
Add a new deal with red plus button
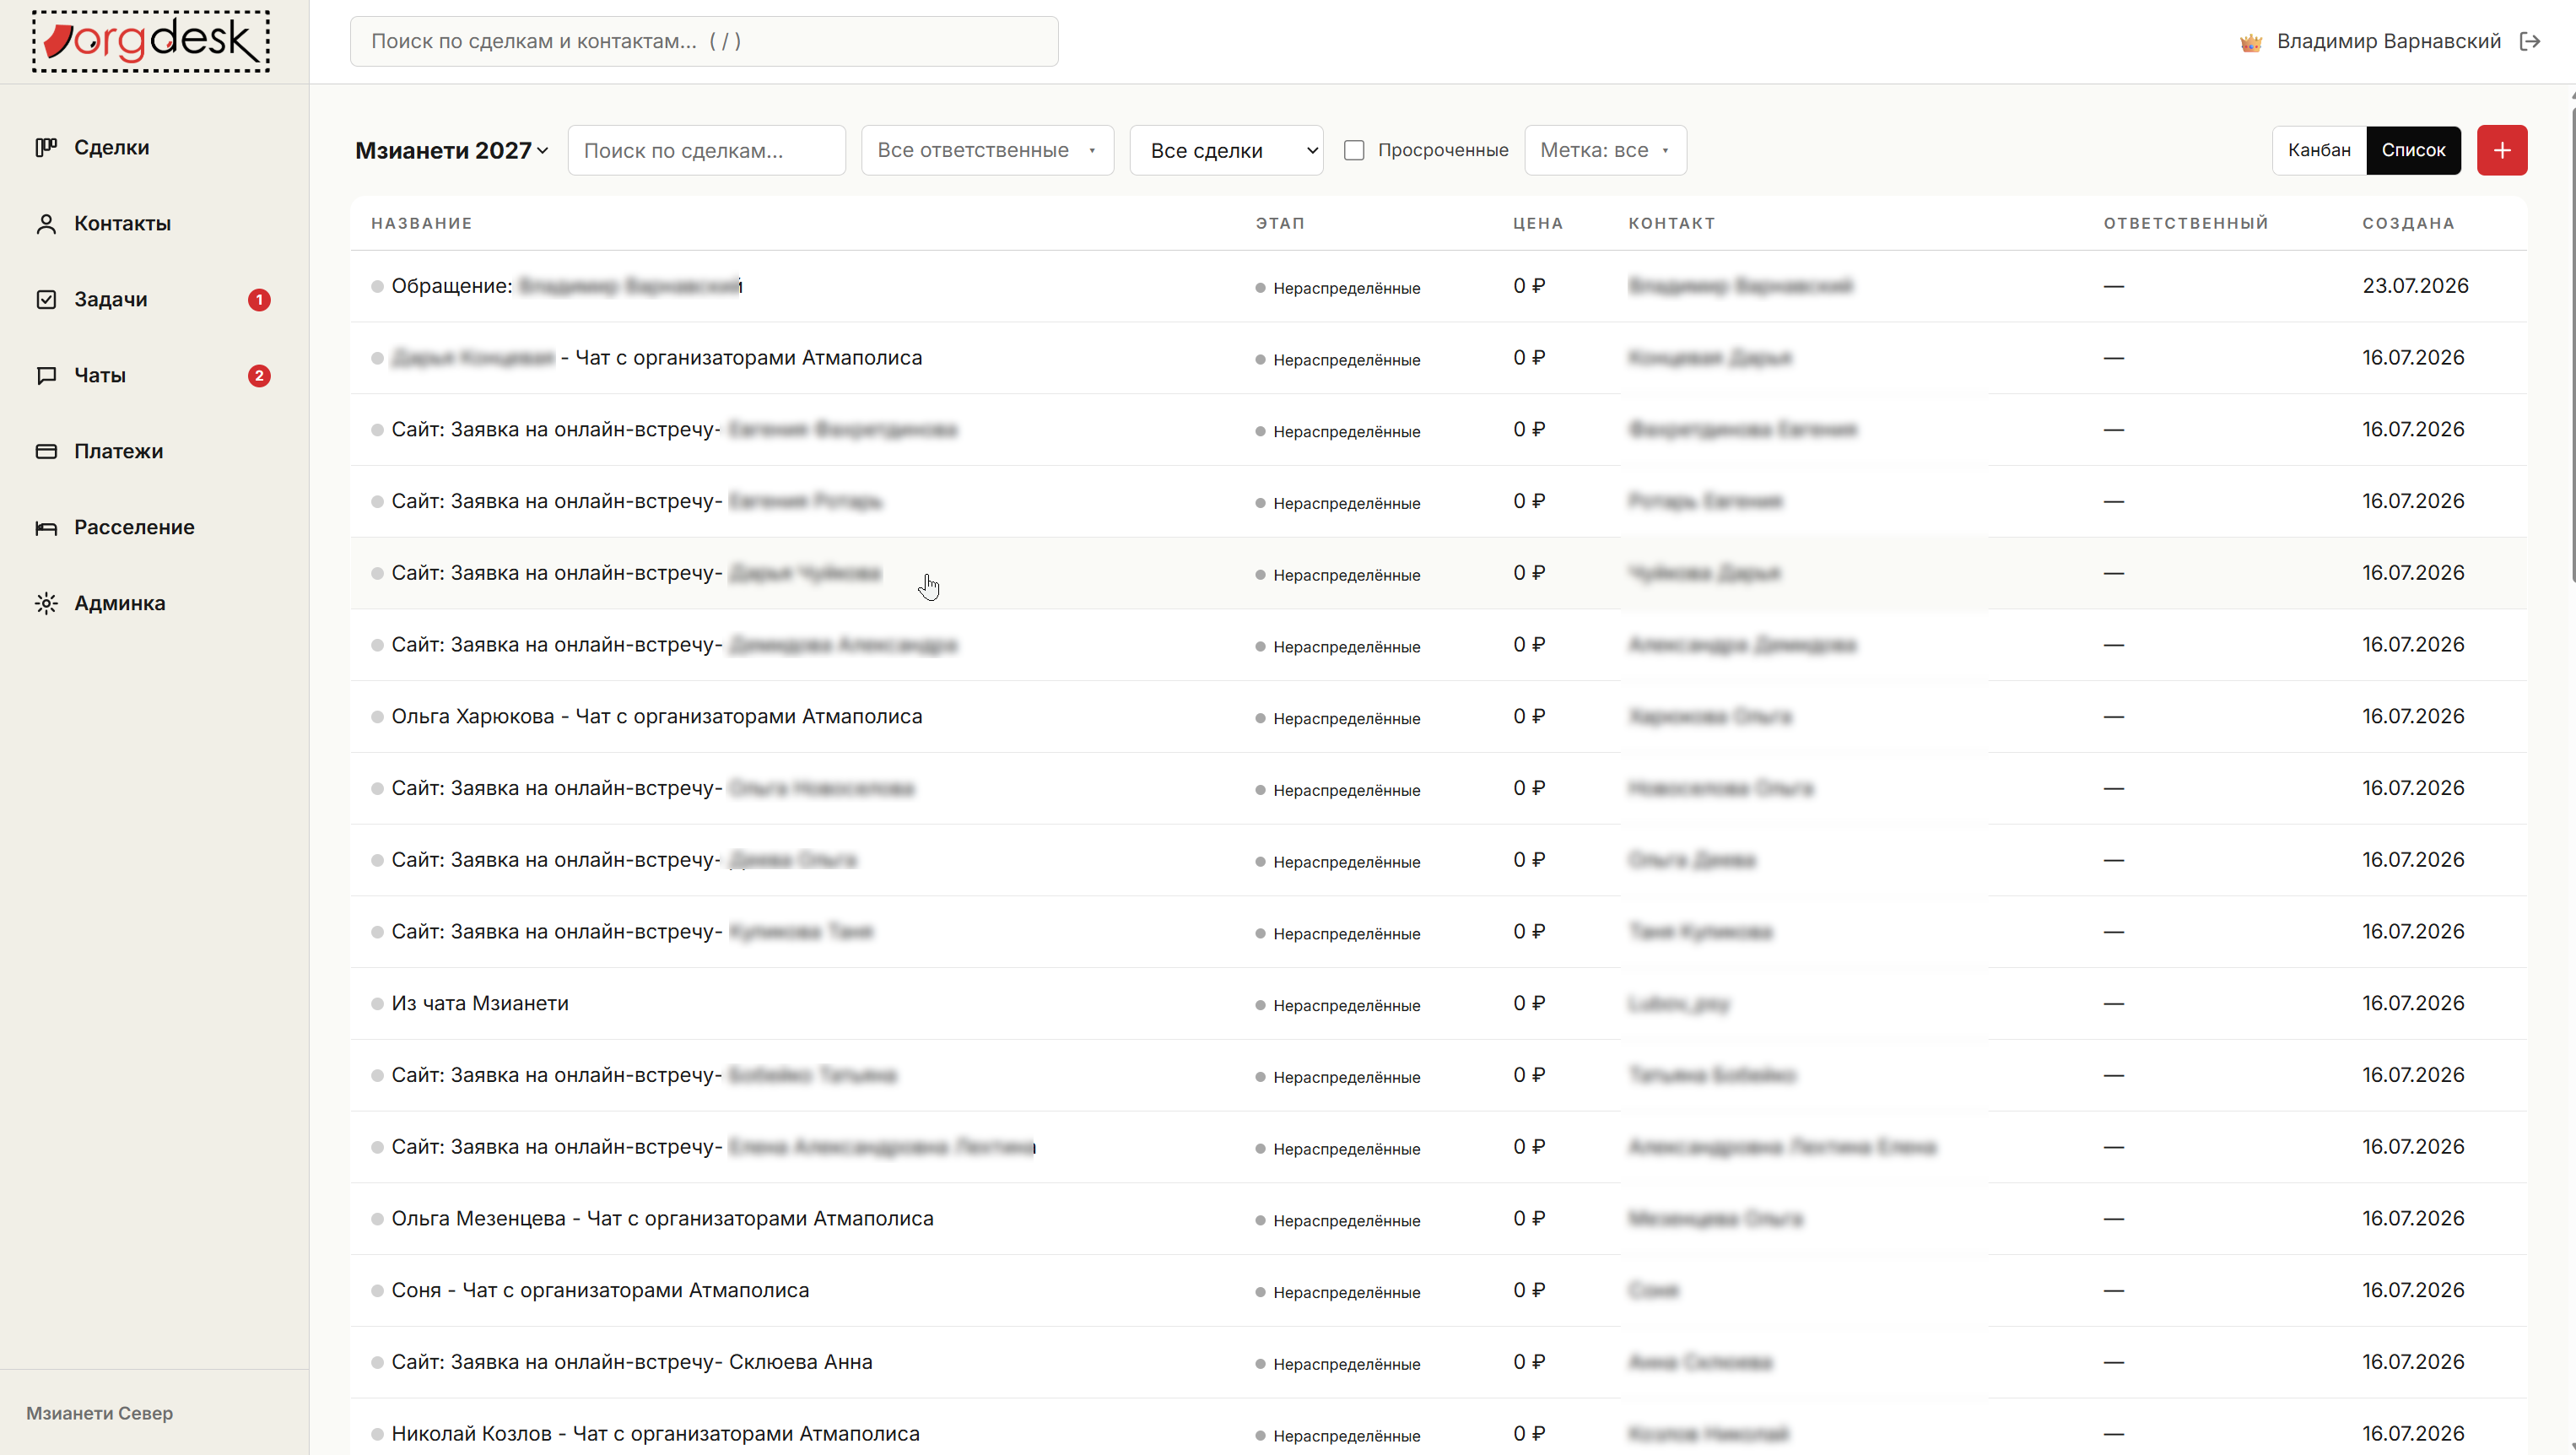coord(2502,150)
